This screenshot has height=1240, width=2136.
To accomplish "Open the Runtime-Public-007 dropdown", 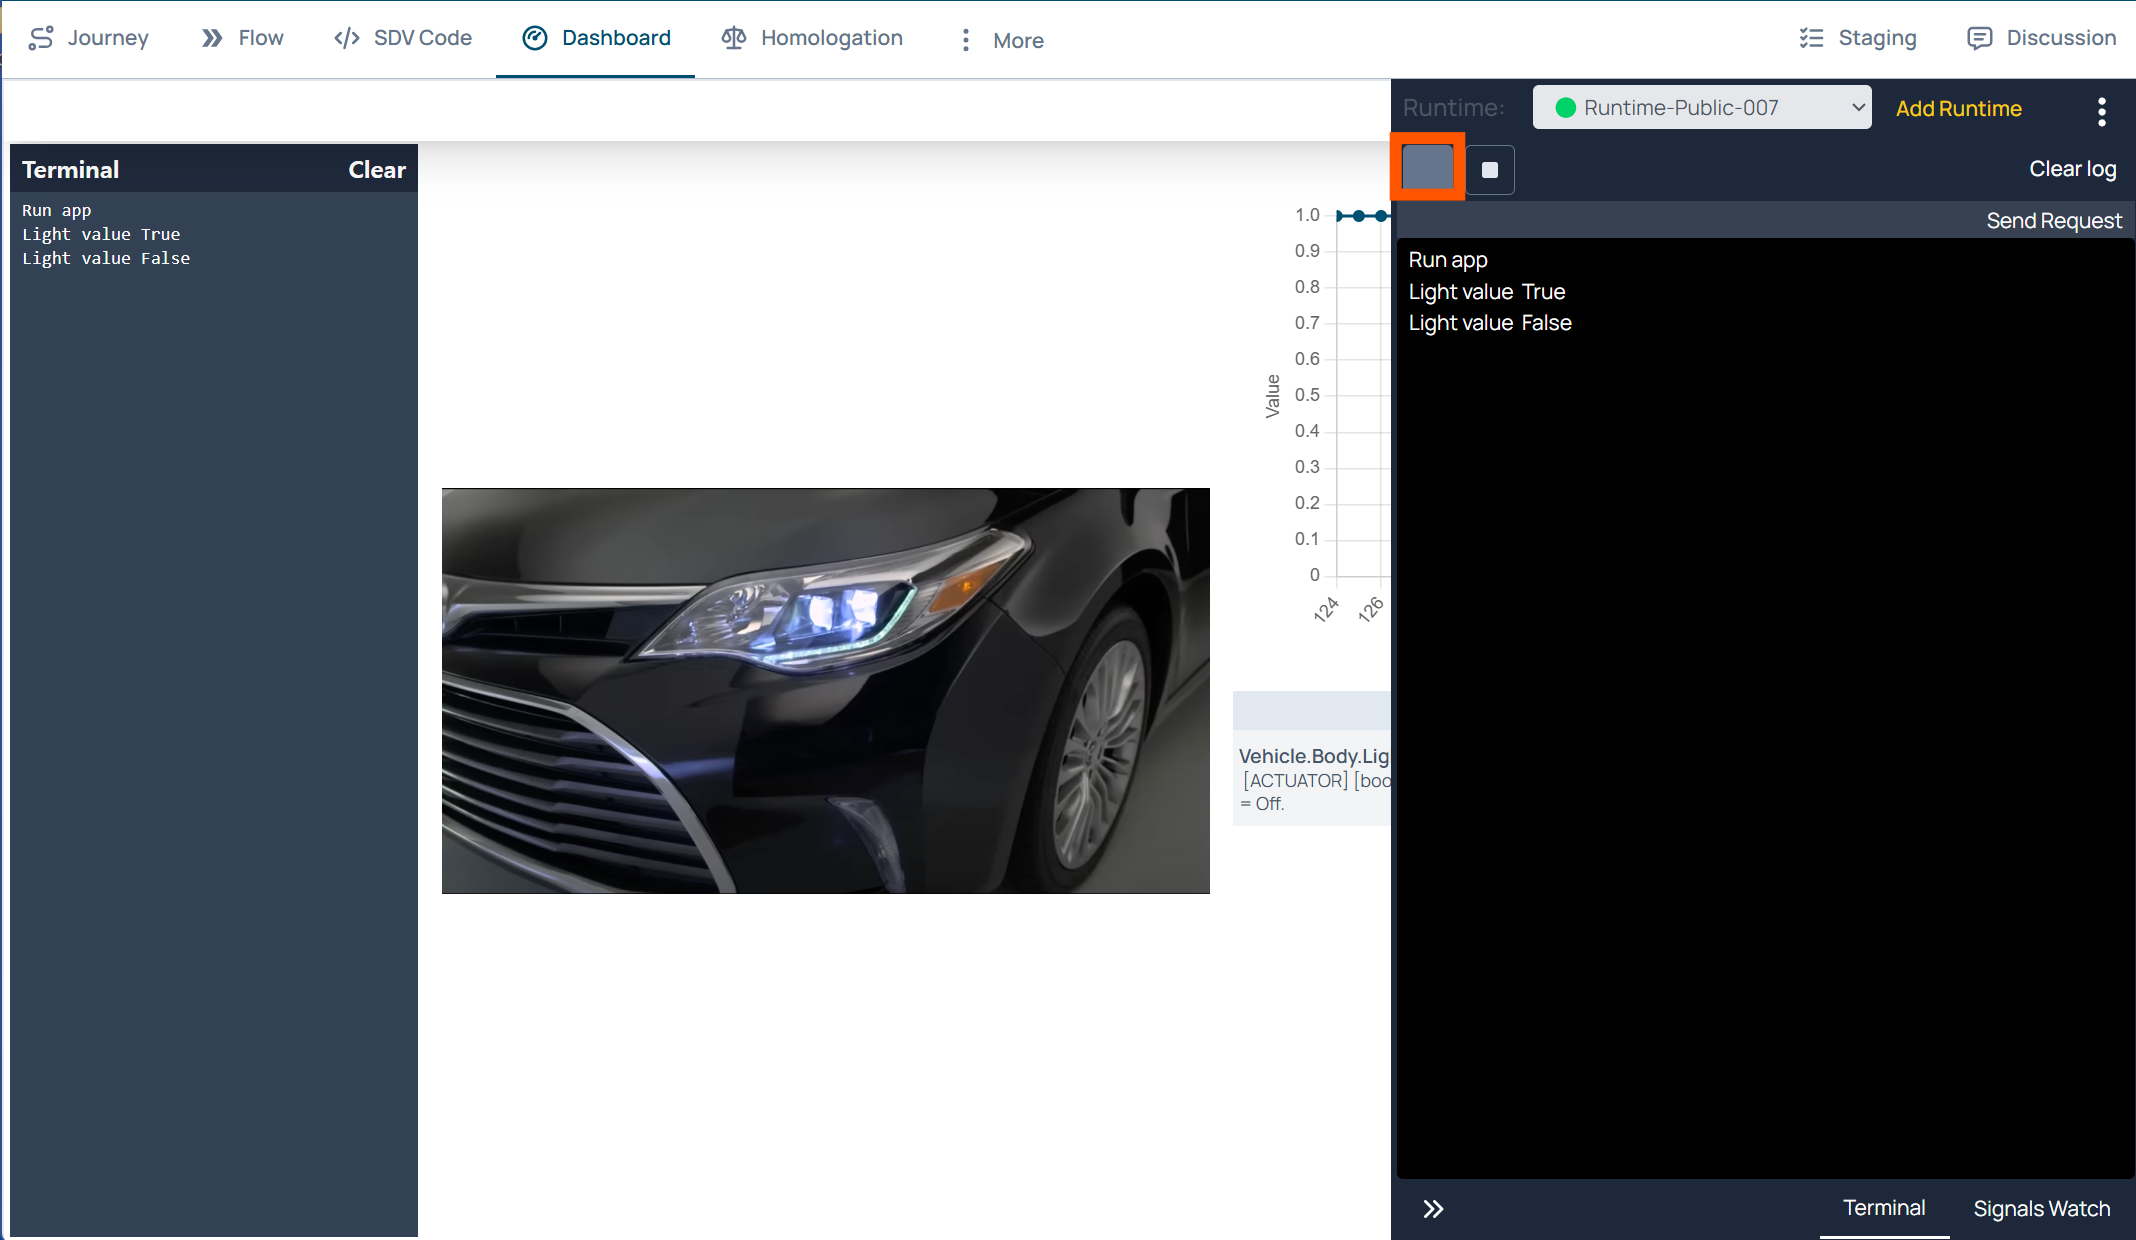I will [1701, 108].
